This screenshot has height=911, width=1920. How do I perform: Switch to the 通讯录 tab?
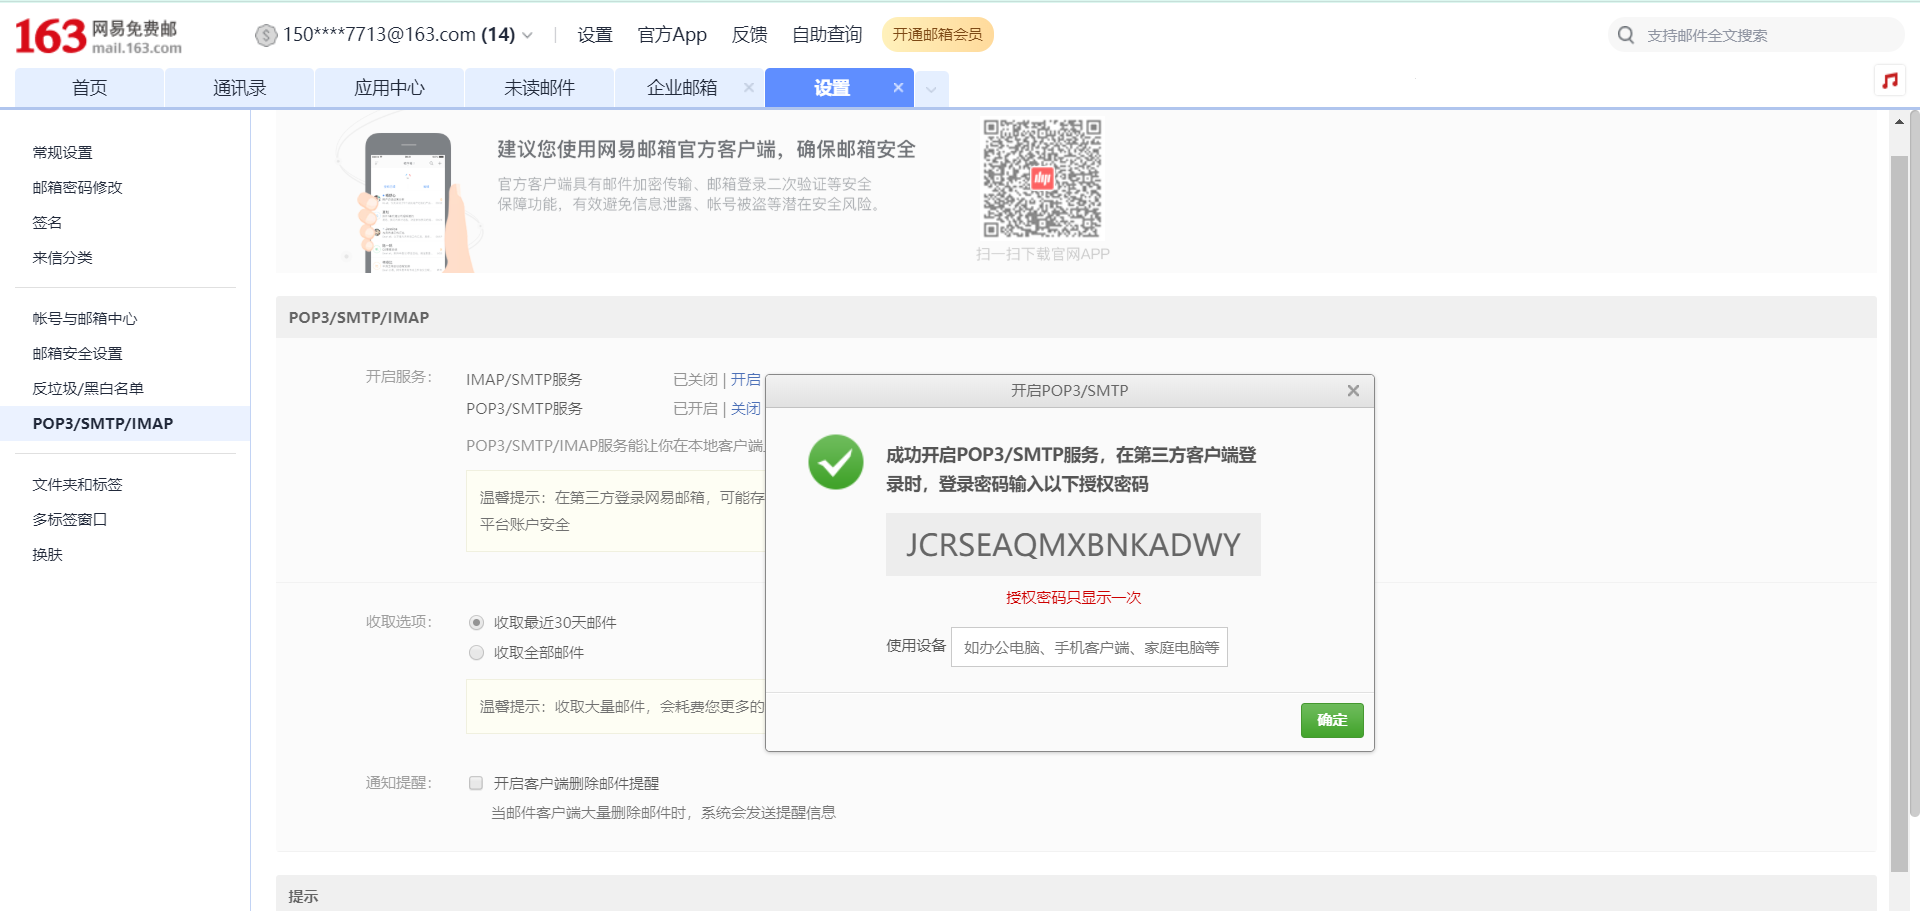pyautogui.click(x=240, y=88)
